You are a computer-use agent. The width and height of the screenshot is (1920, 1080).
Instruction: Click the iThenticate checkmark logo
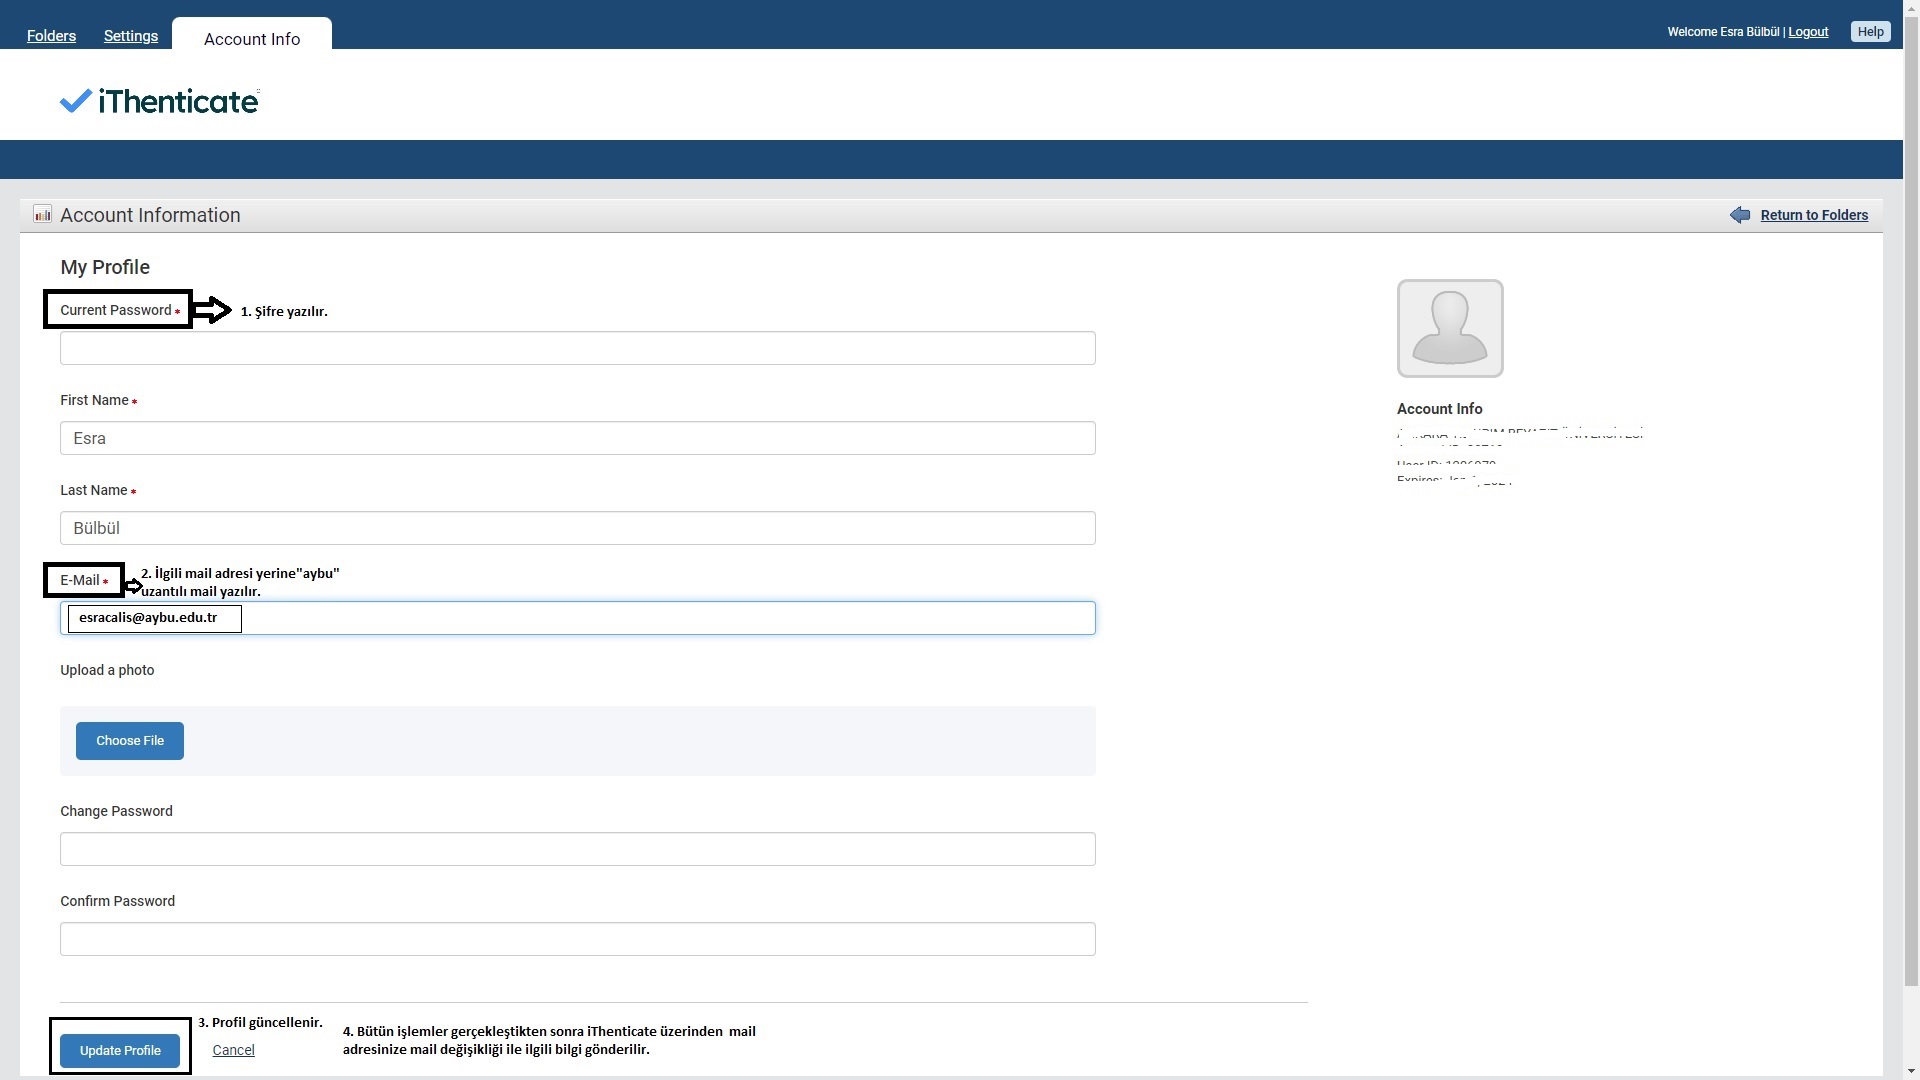click(x=76, y=101)
